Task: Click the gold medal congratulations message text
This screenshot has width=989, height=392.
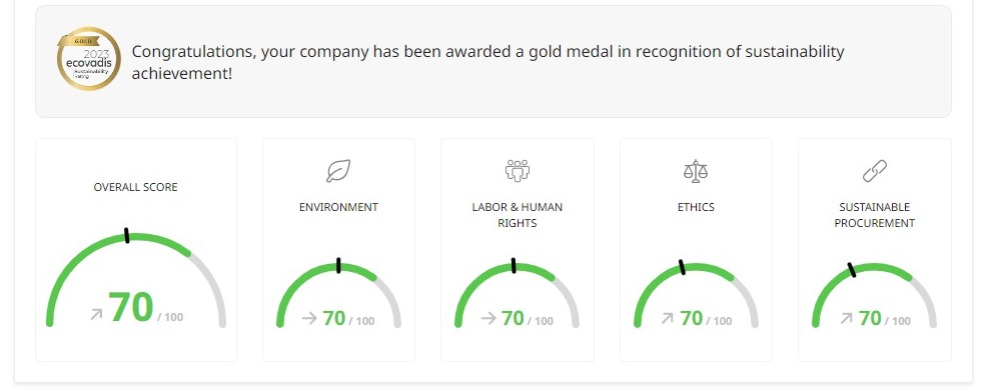Action: [x=488, y=62]
